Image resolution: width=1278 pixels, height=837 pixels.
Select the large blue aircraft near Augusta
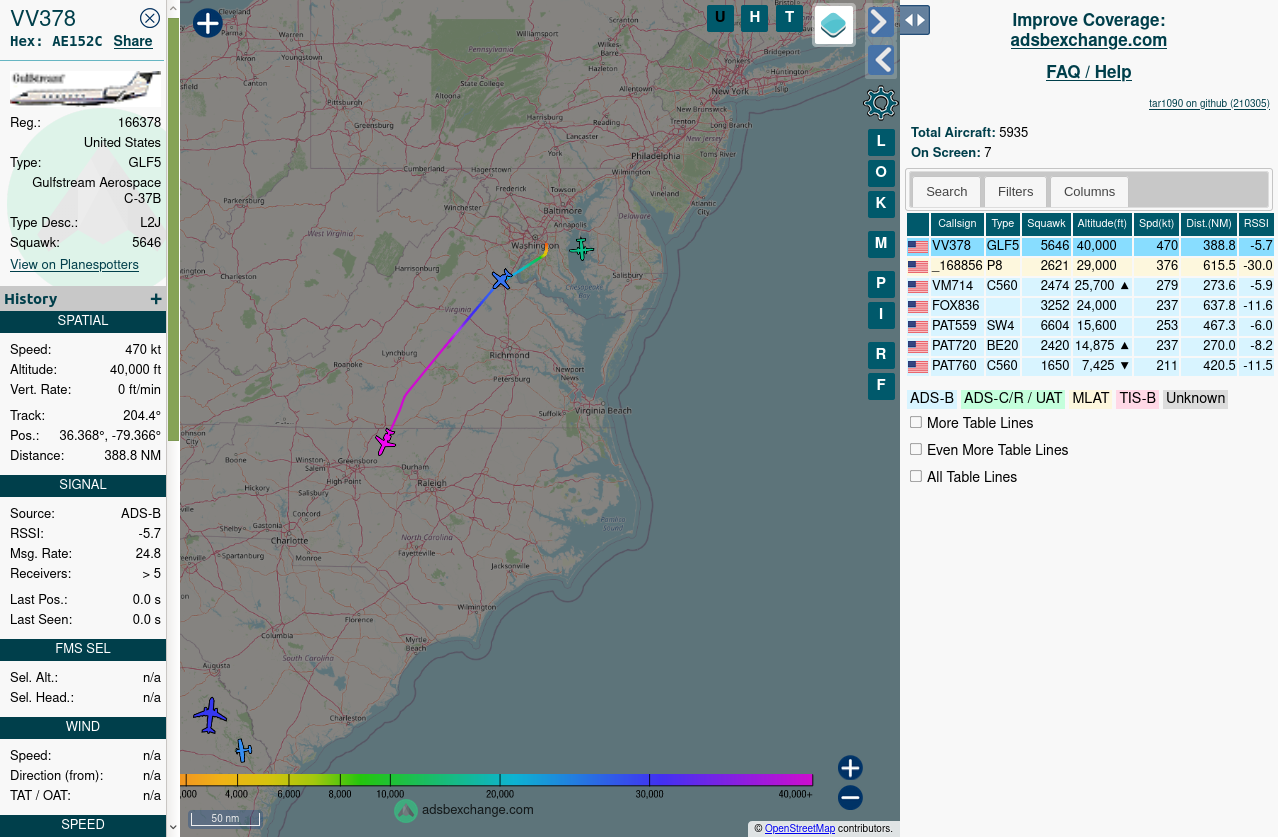coord(210,715)
